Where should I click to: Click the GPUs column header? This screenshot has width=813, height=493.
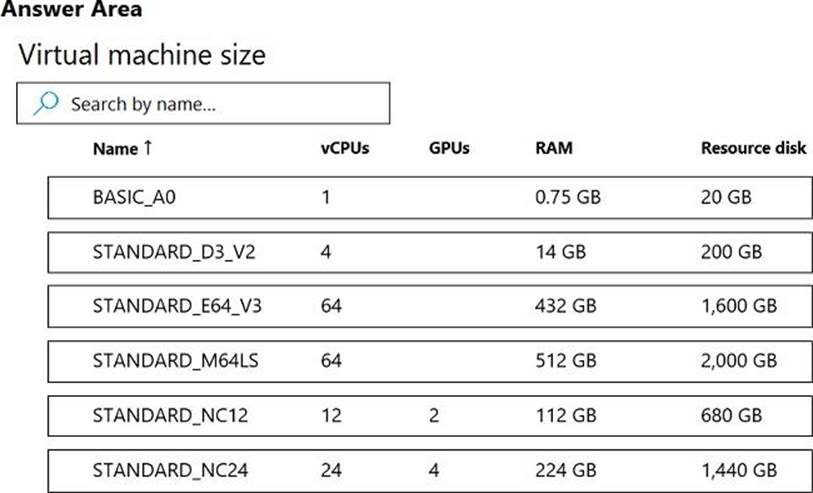[x=449, y=149]
